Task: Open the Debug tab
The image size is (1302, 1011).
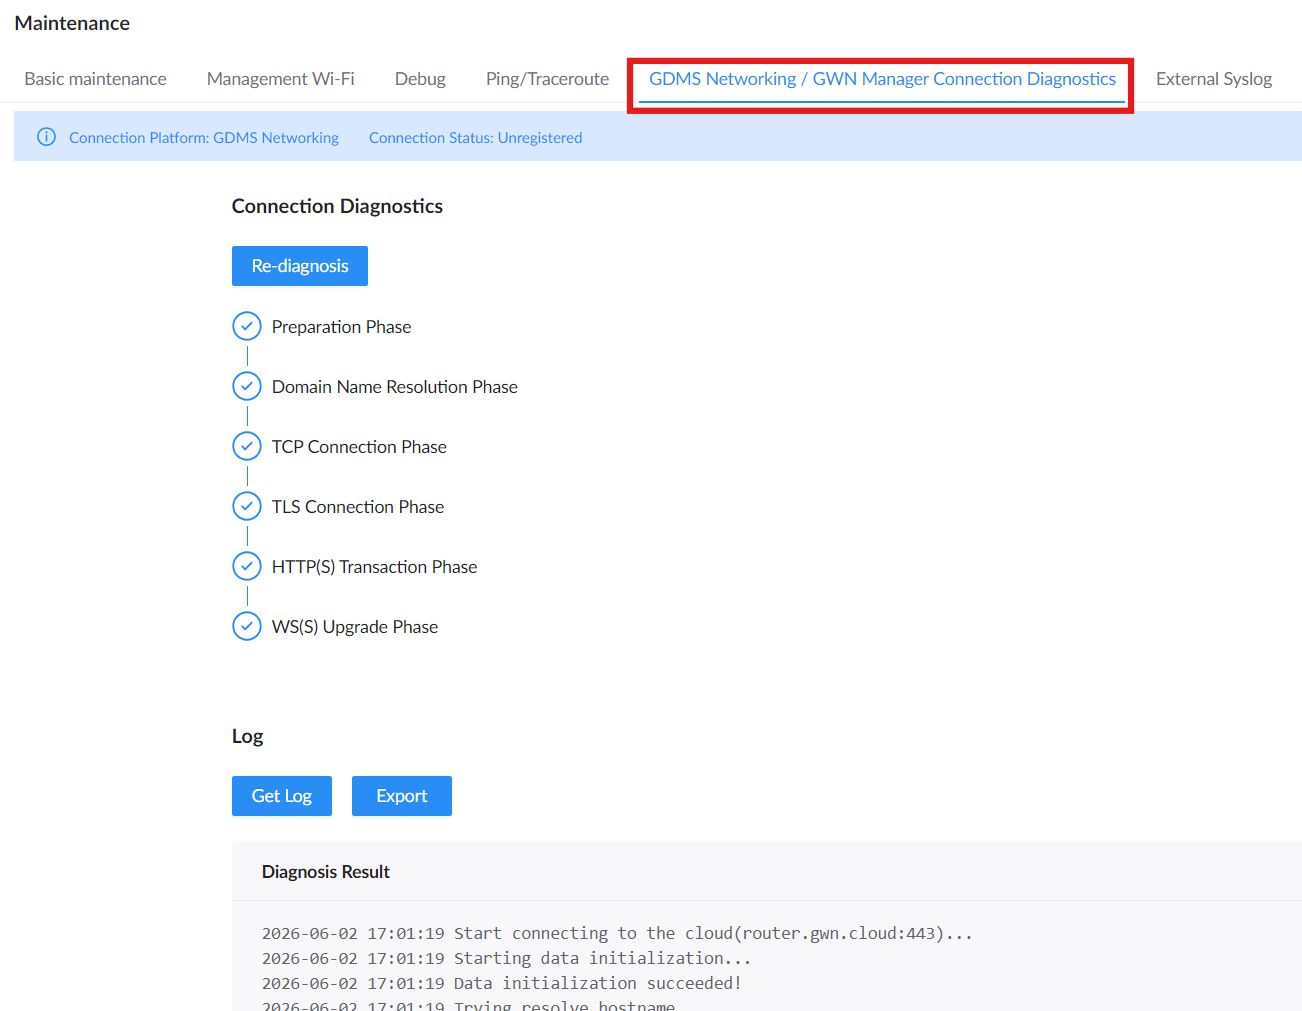Action: (420, 79)
